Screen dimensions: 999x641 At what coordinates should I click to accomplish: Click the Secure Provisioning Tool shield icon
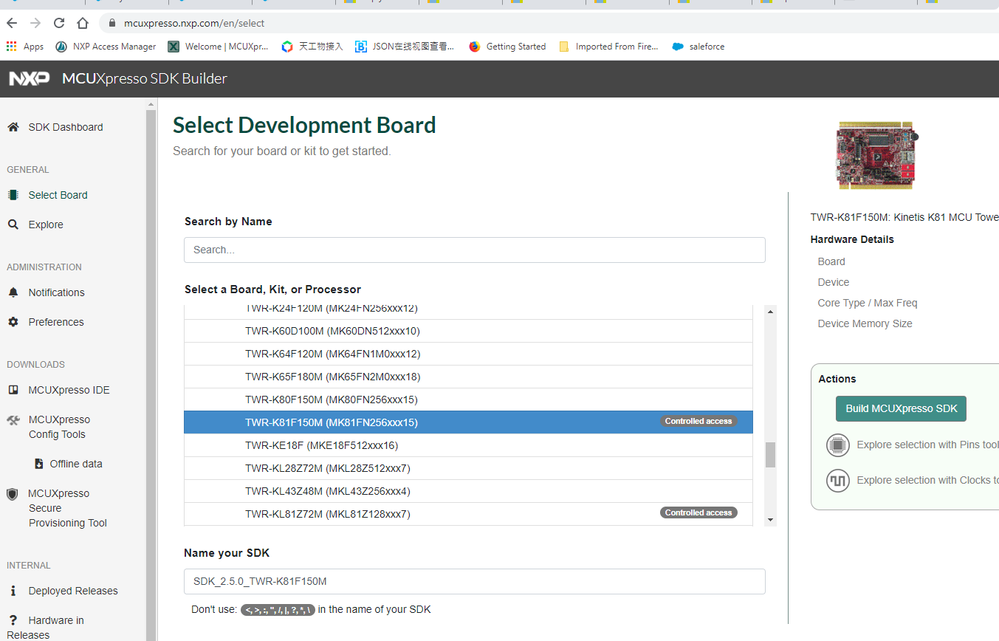click(x=13, y=494)
